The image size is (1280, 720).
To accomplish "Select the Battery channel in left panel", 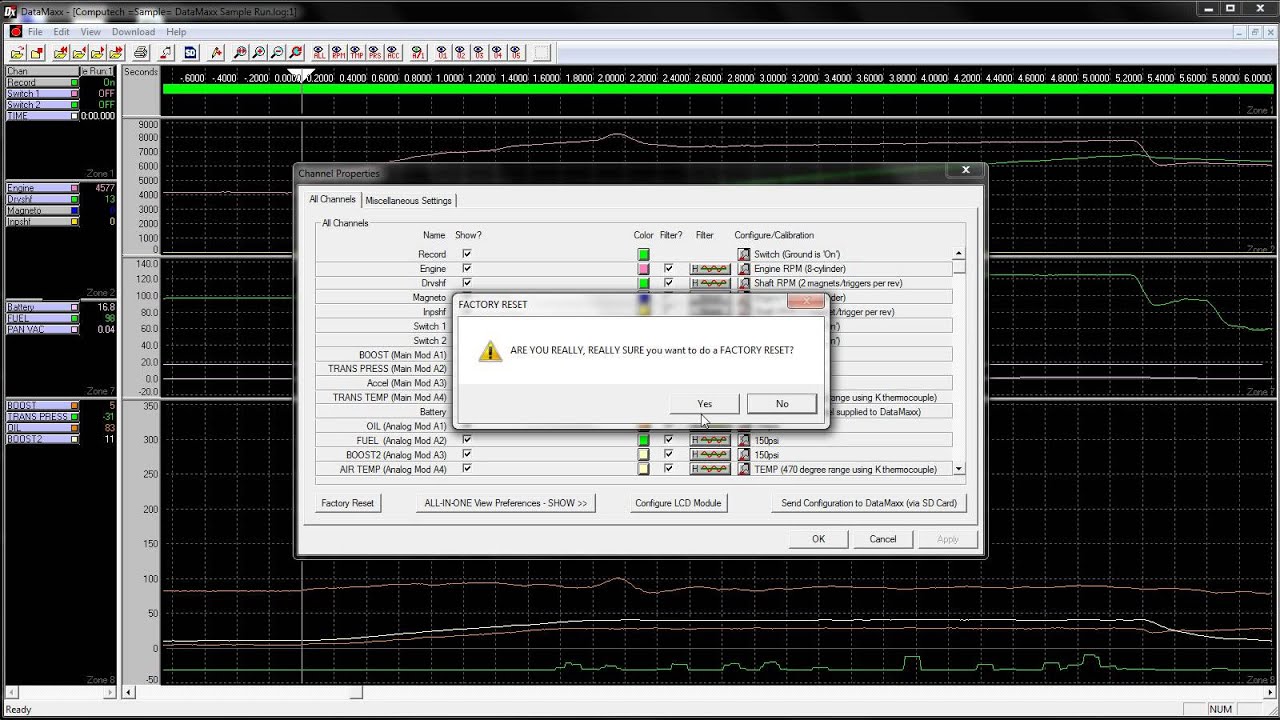I will [42, 307].
